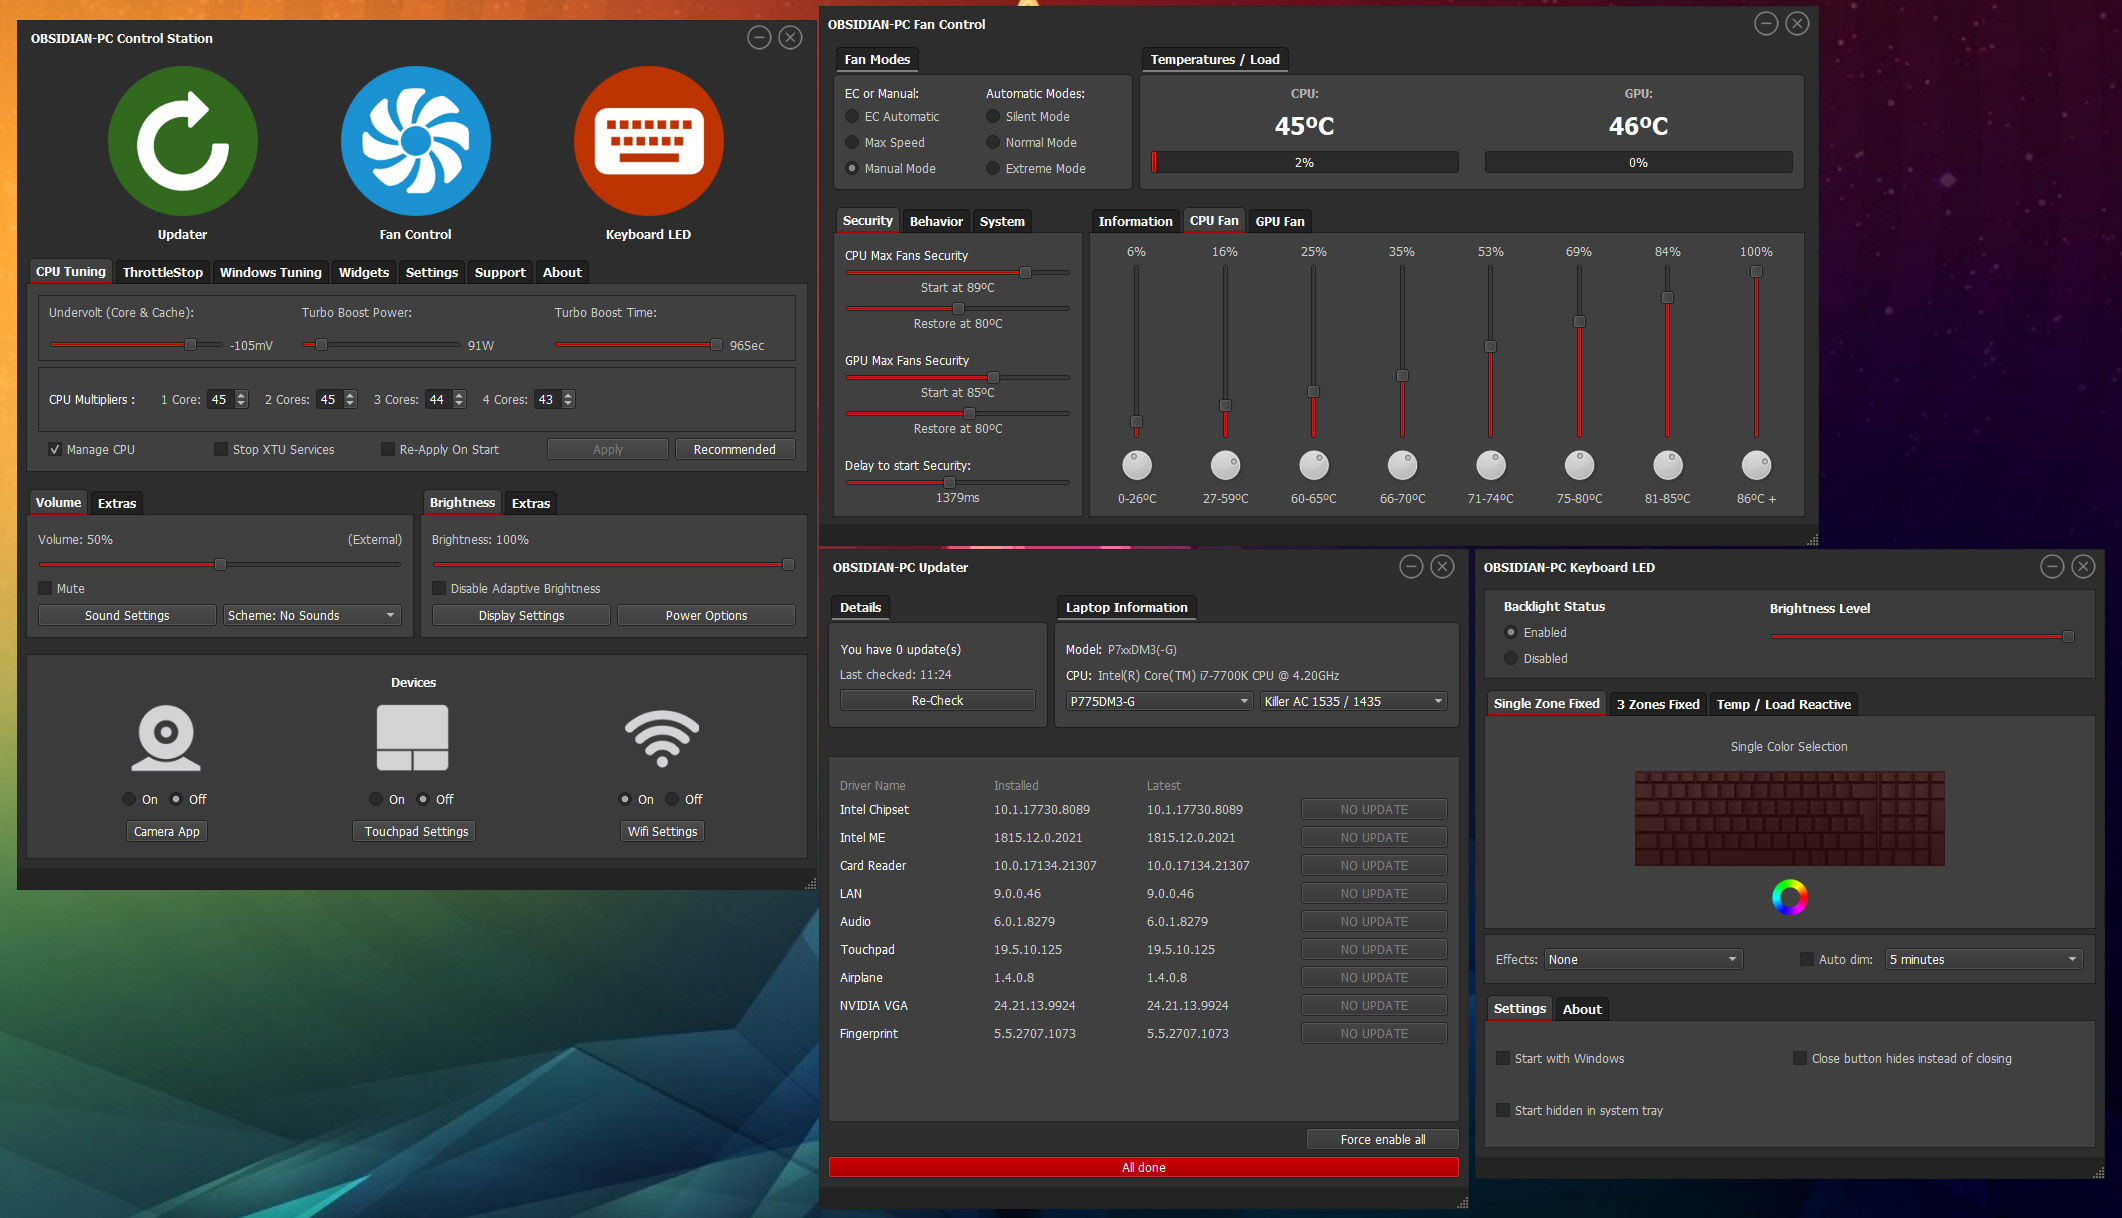2122x1218 pixels.
Task: Minimize the Control Station window
Action: [x=759, y=38]
